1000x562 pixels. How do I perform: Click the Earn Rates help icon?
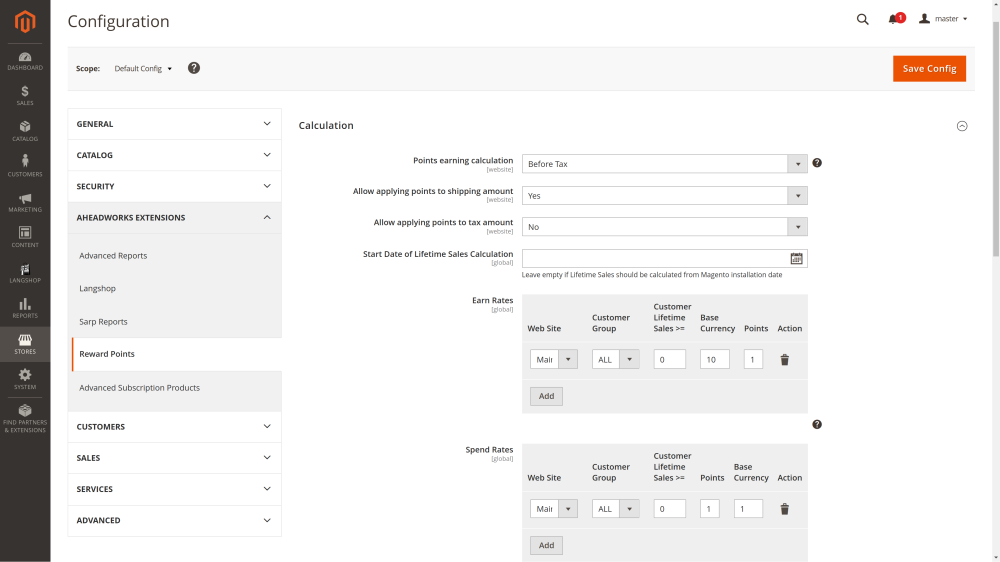coord(817,424)
